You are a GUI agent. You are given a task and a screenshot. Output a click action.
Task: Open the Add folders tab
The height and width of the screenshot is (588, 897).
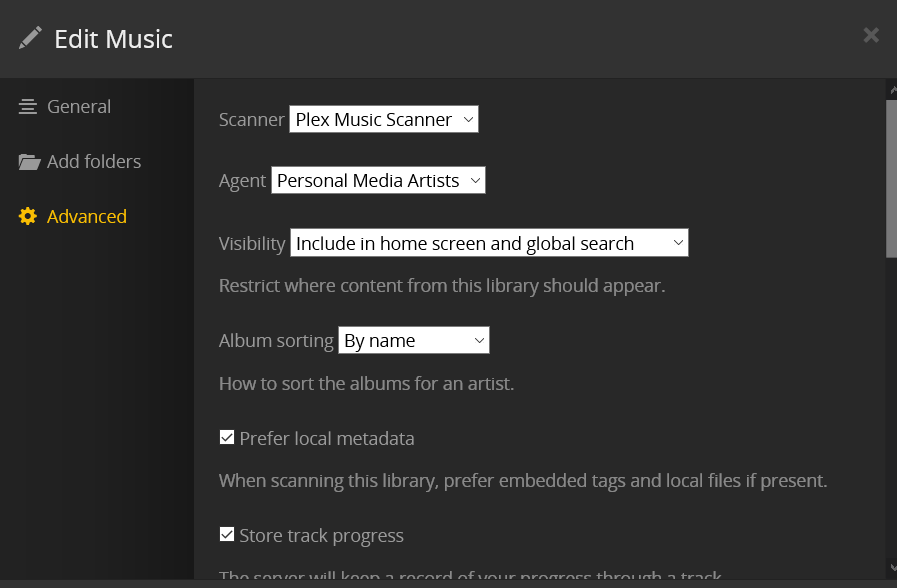[94, 162]
